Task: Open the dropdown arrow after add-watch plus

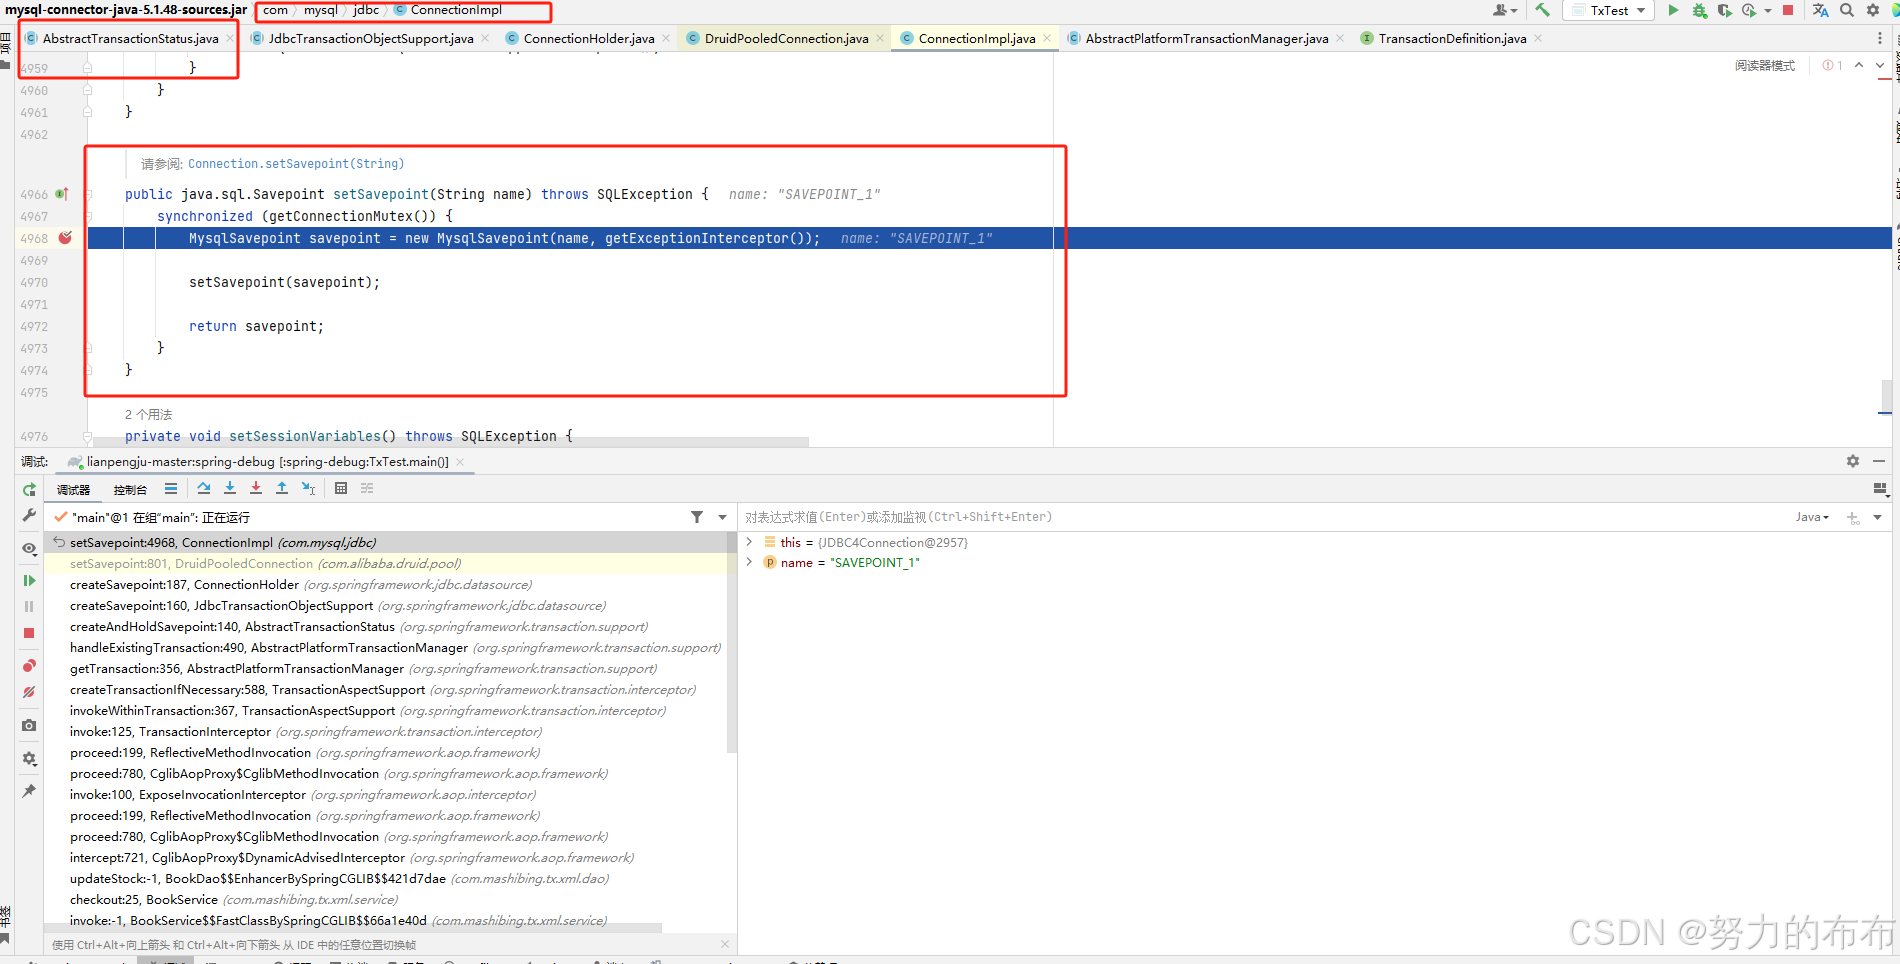Action: [x=1877, y=517]
